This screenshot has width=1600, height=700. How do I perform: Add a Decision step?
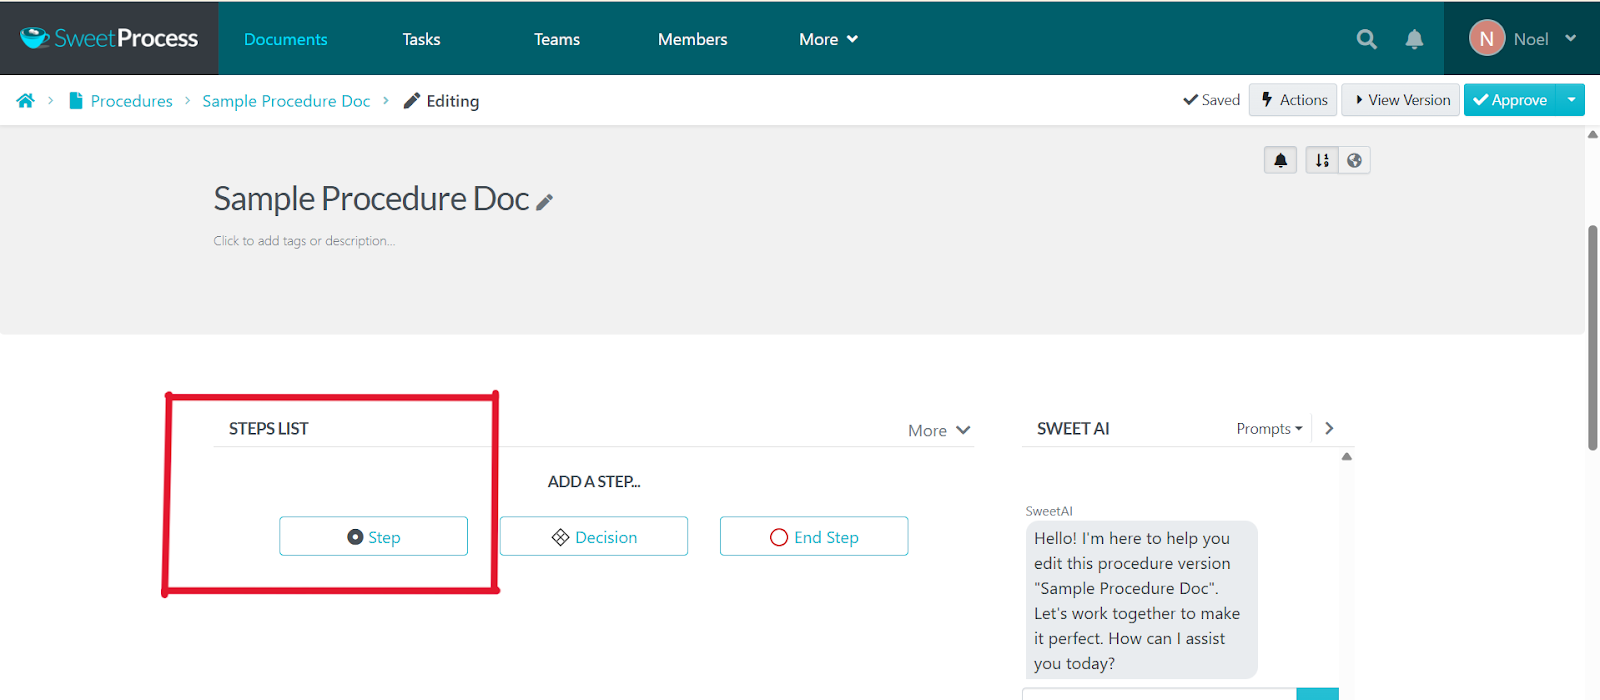click(594, 536)
